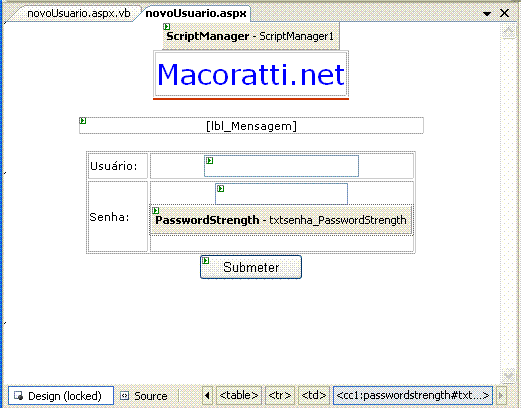The width and height of the screenshot is (521, 408).
Task: Open the active files dropdown arrow
Action: coord(487,14)
